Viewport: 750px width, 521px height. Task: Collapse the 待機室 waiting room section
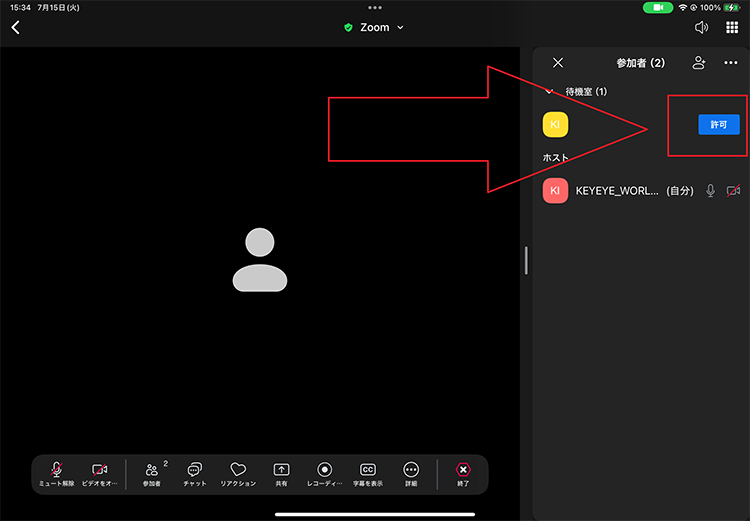549,91
